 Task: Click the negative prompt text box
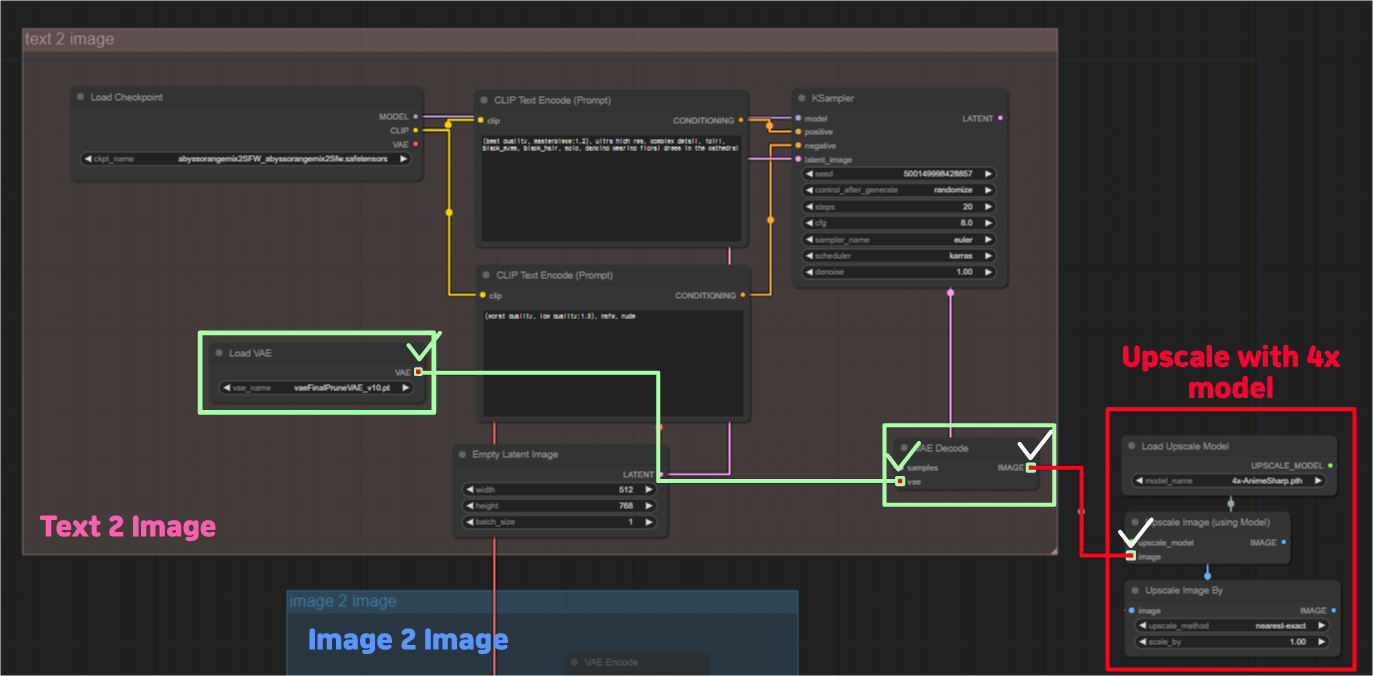[611, 363]
